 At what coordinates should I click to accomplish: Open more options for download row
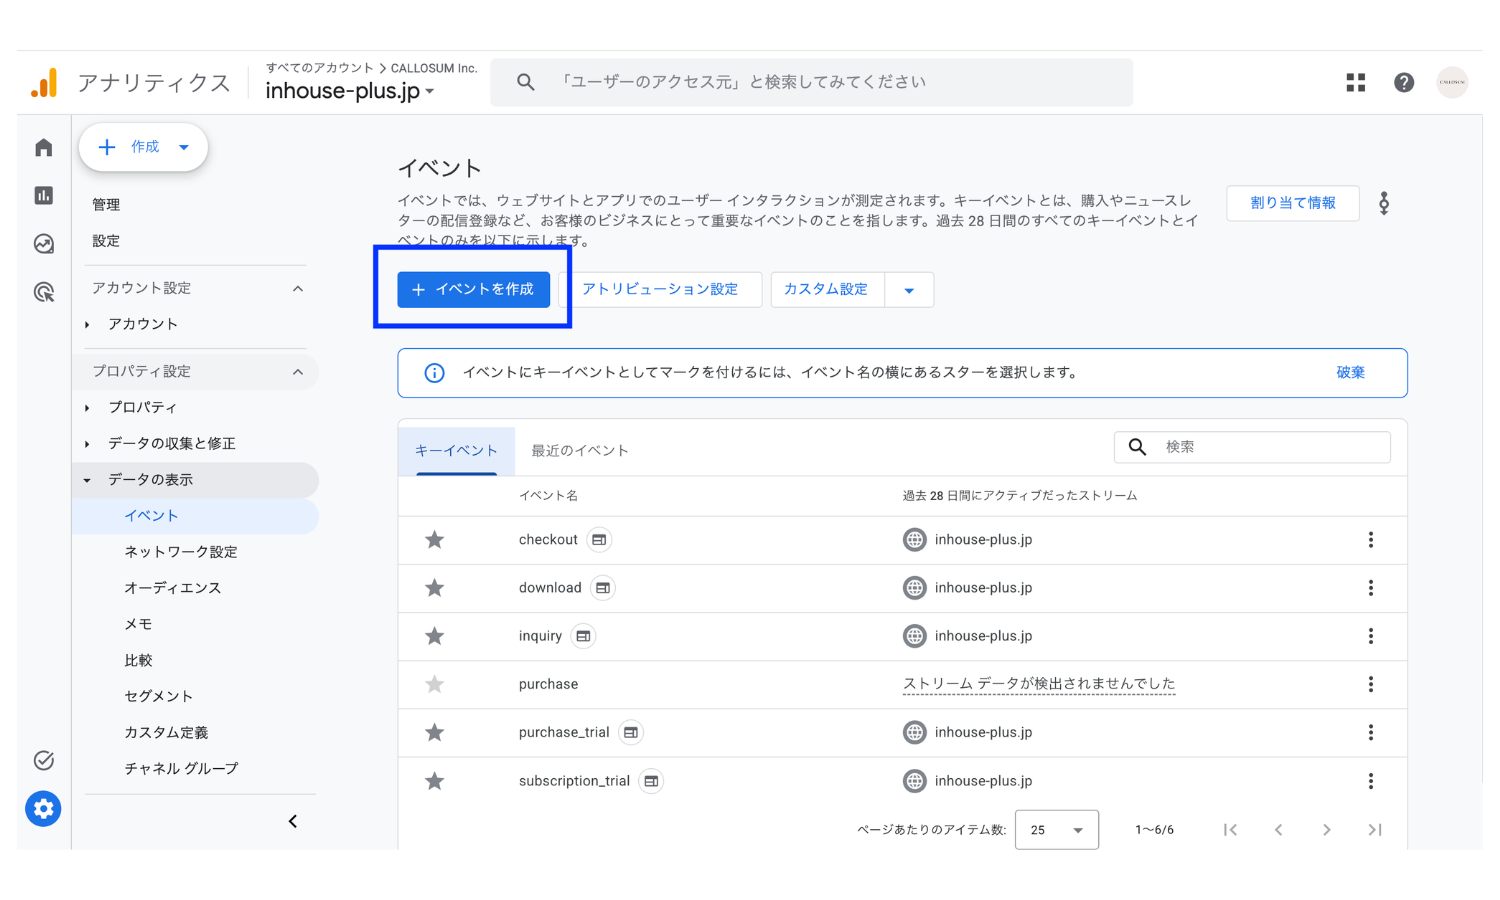(x=1370, y=588)
